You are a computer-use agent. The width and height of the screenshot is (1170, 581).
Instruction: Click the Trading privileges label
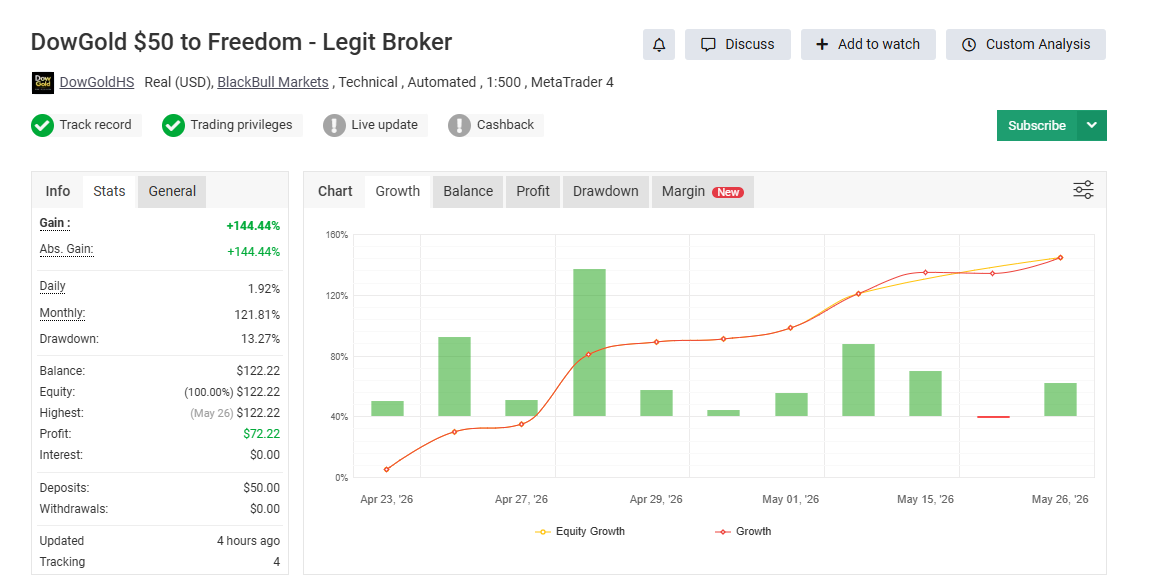(x=241, y=125)
